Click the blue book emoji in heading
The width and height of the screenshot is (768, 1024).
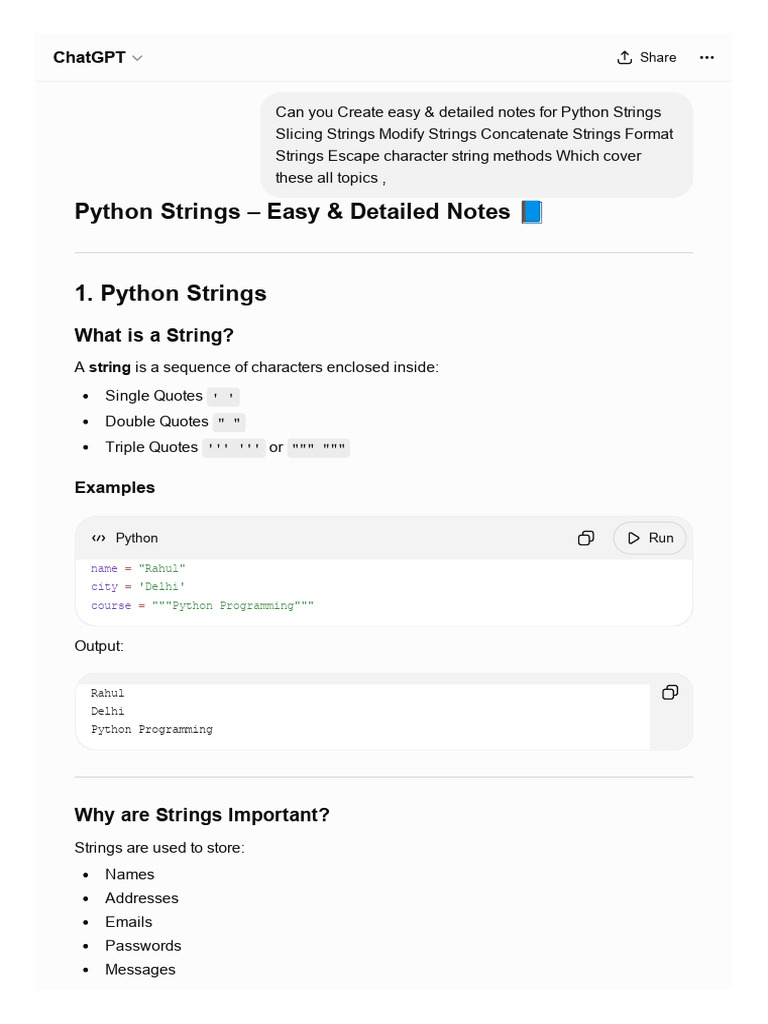tap(532, 212)
